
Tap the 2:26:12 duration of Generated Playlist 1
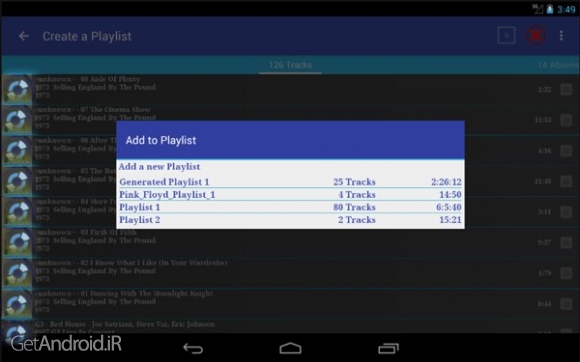pos(446,182)
